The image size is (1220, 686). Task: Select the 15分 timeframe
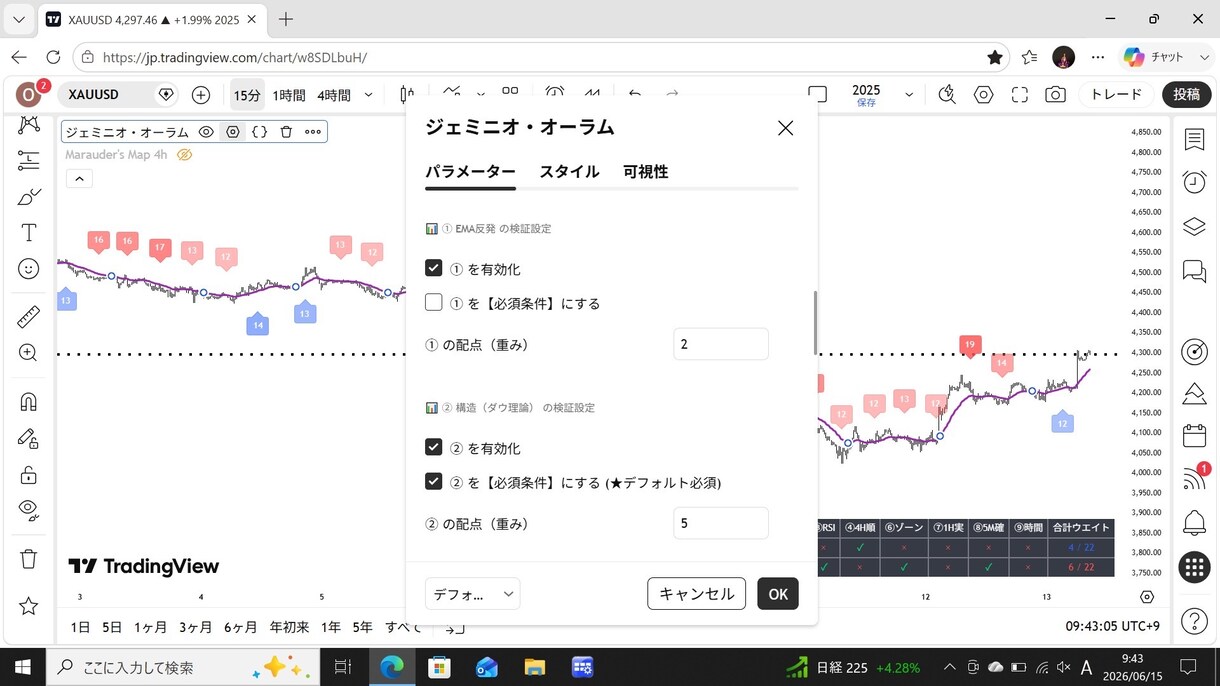pos(247,95)
